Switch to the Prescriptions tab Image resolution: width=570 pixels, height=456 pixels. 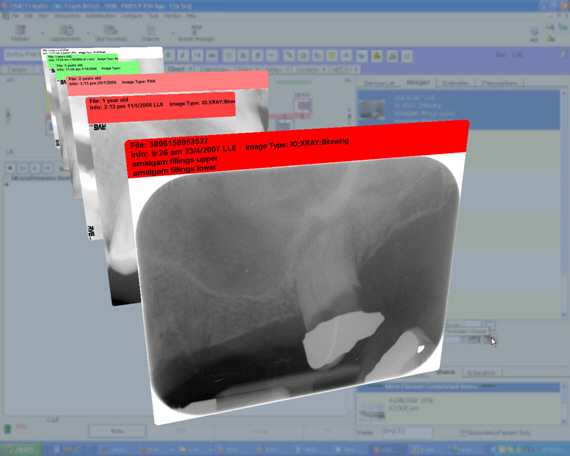tap(499, 83)
